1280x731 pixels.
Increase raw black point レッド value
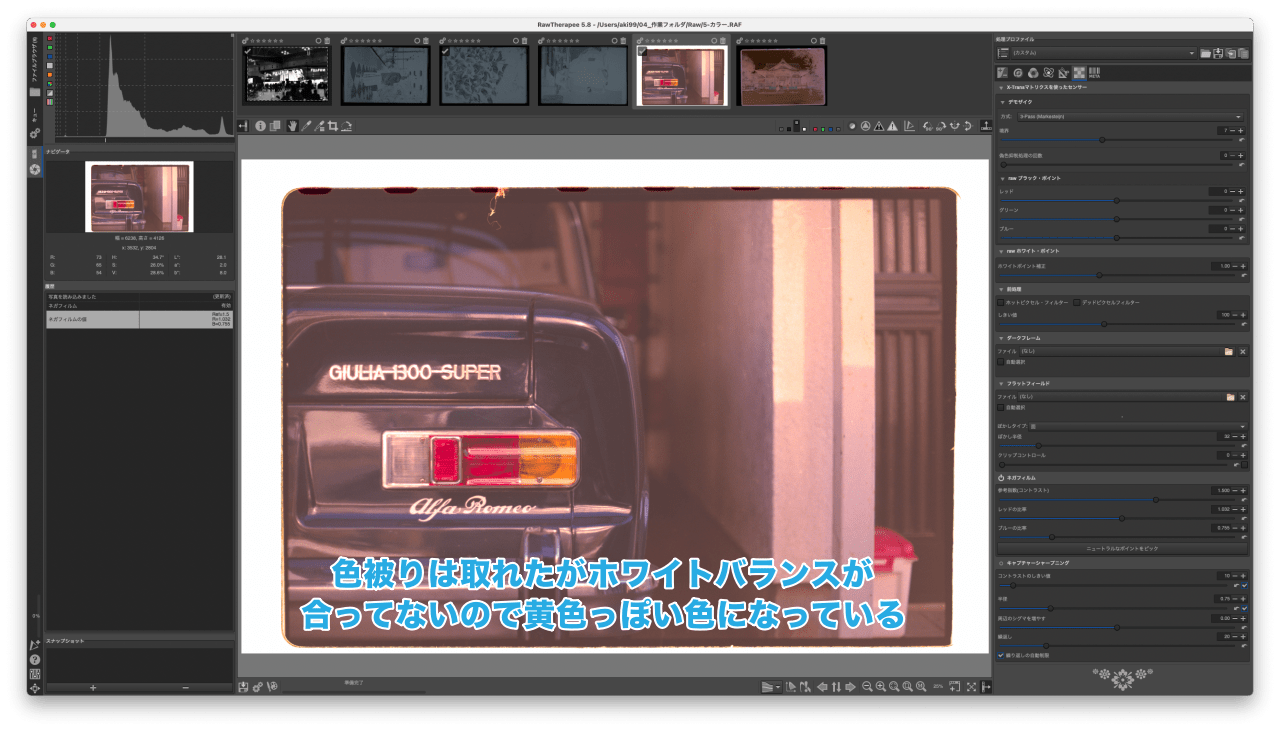pyautogui.click(x=1243, y=191)
